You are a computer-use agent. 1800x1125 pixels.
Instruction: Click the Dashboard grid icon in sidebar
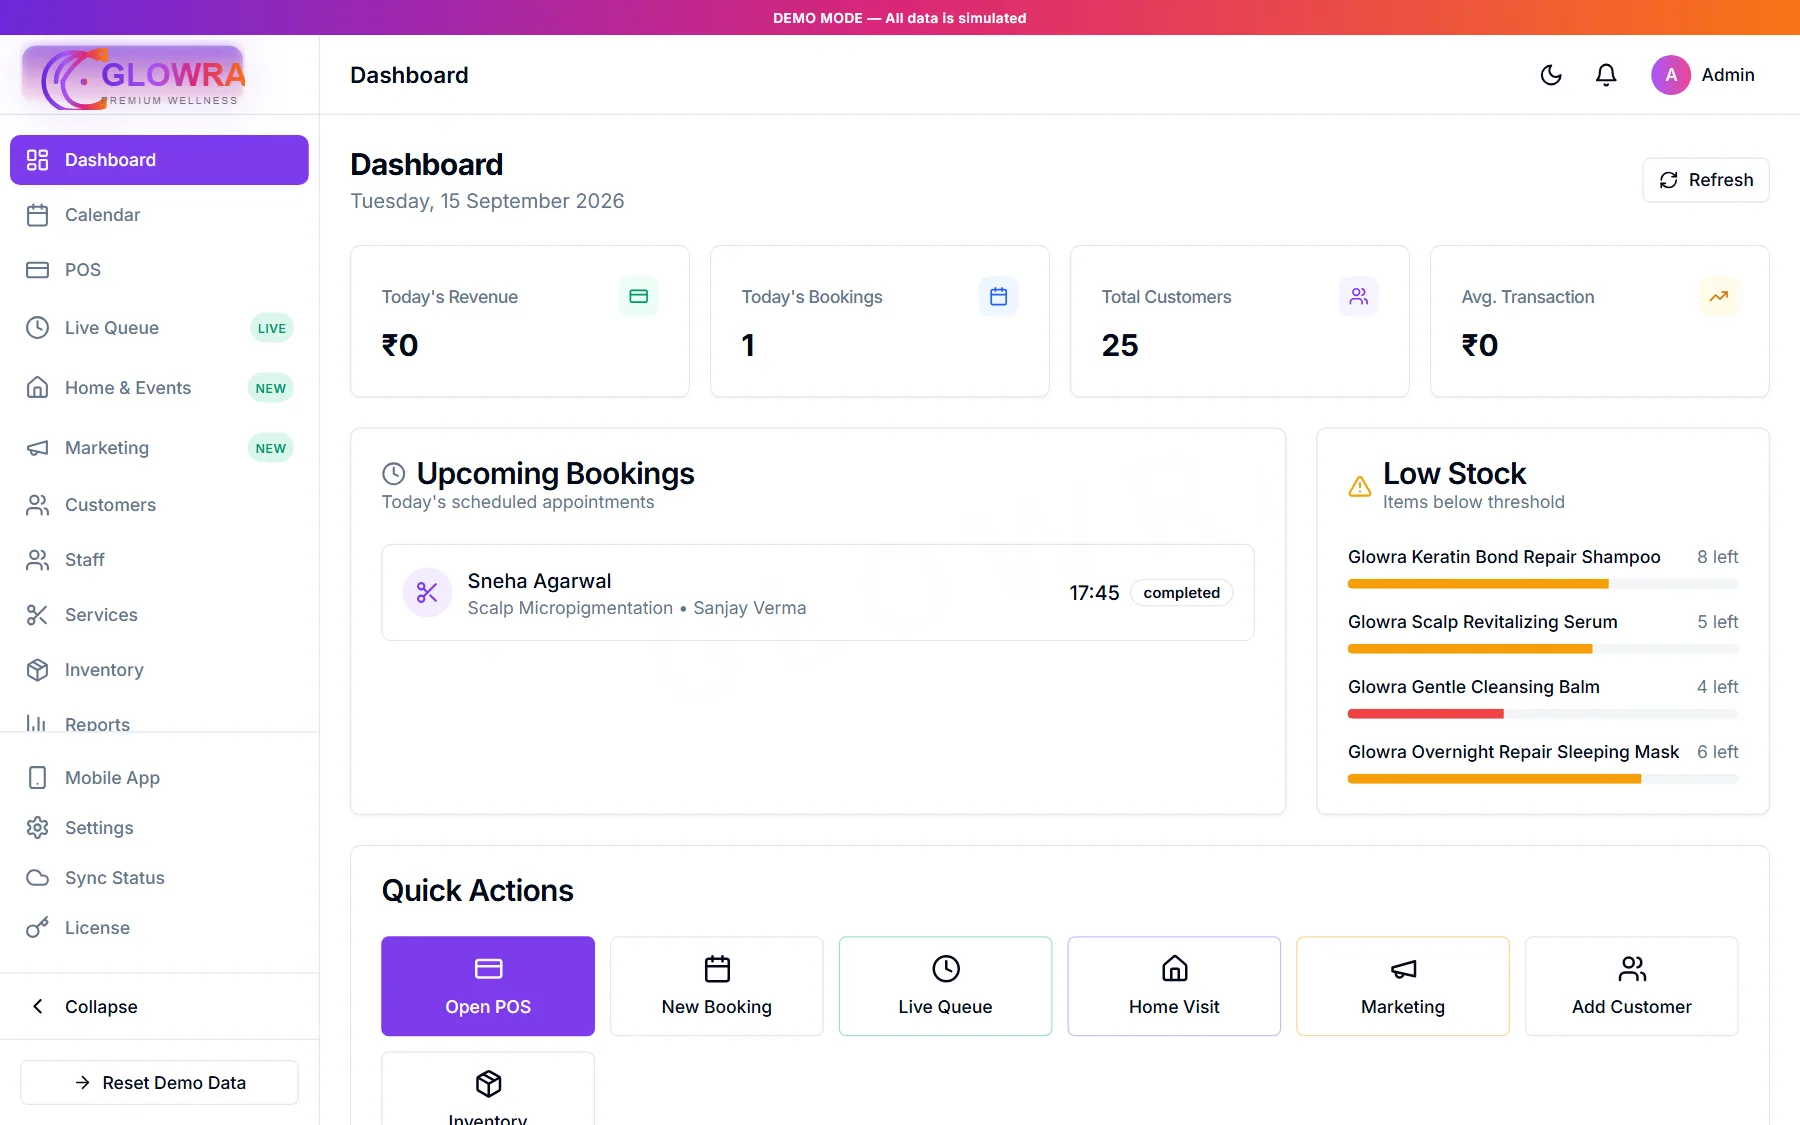click(x=37, y=160)
